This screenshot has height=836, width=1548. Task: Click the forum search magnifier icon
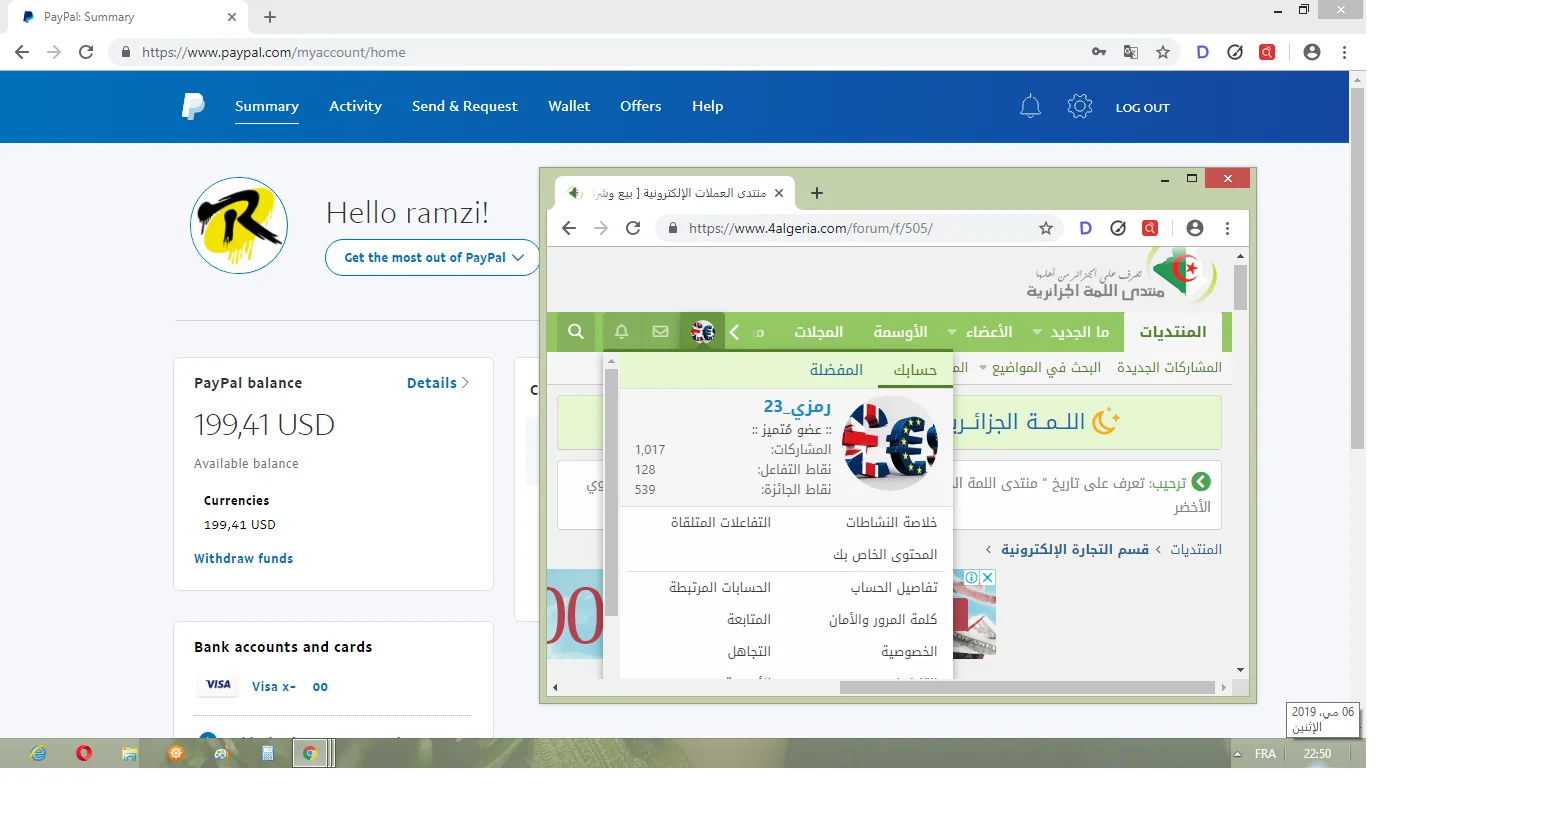(575, 331)
